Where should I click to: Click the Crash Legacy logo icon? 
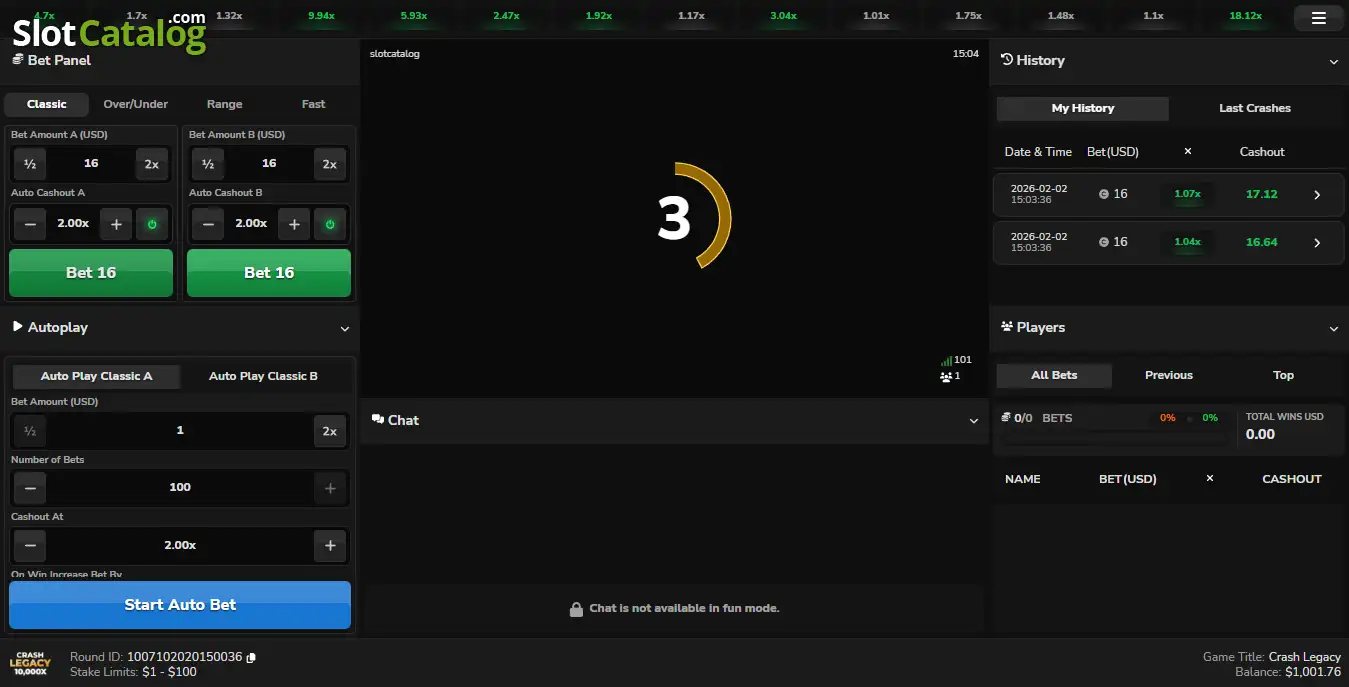[x=30, y=664]
